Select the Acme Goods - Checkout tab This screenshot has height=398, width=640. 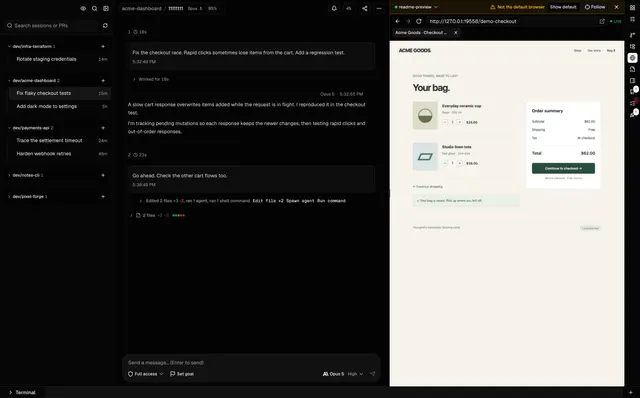(x=422, y=33)
